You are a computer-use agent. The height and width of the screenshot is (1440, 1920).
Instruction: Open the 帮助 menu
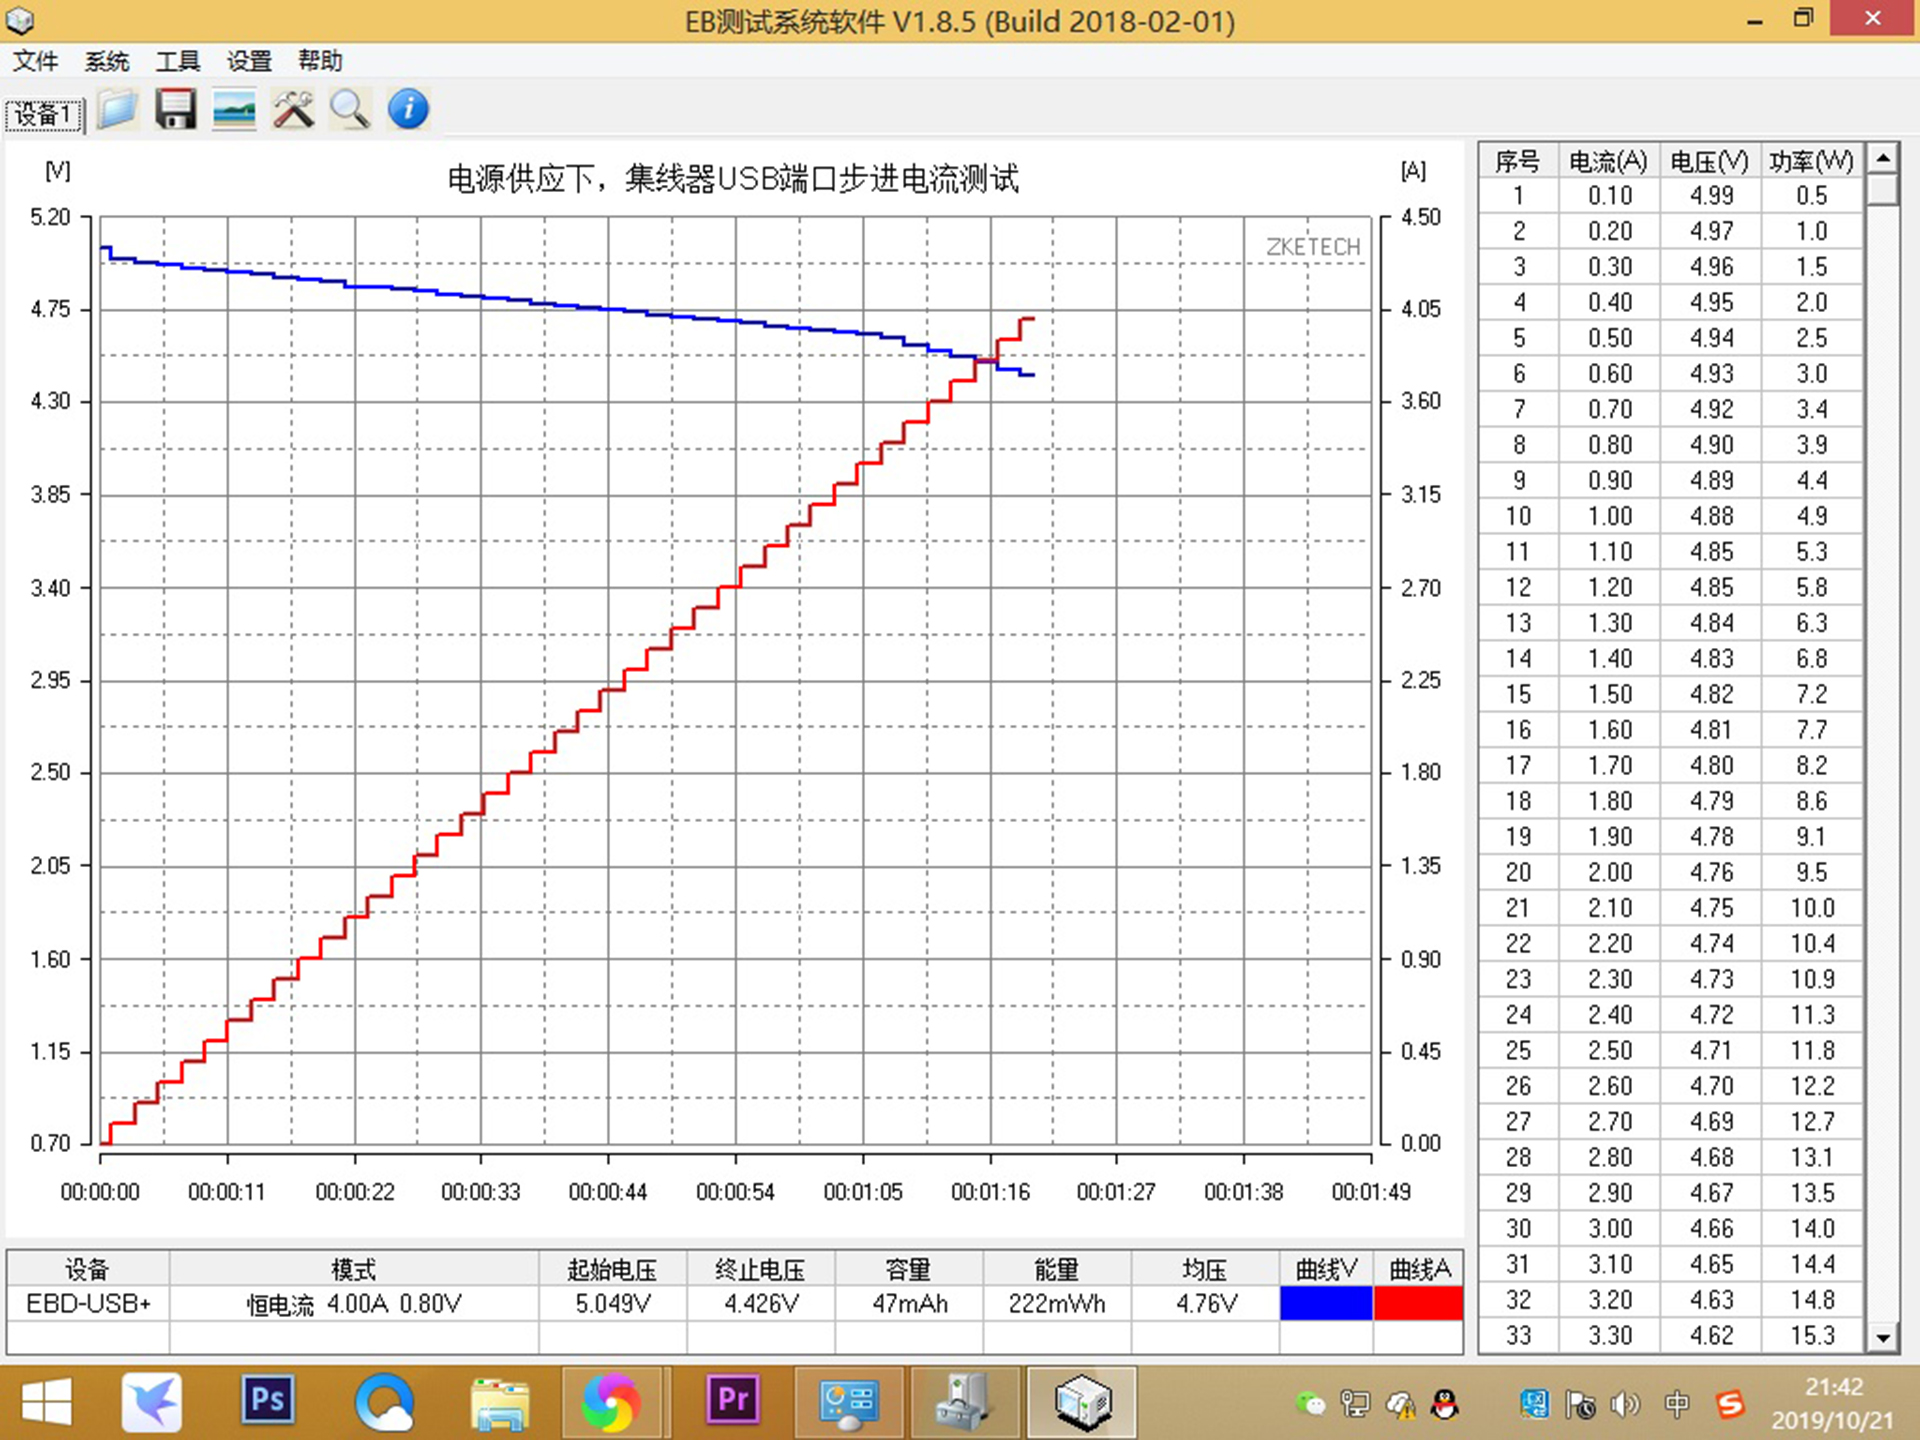click(x=320, y=61)
